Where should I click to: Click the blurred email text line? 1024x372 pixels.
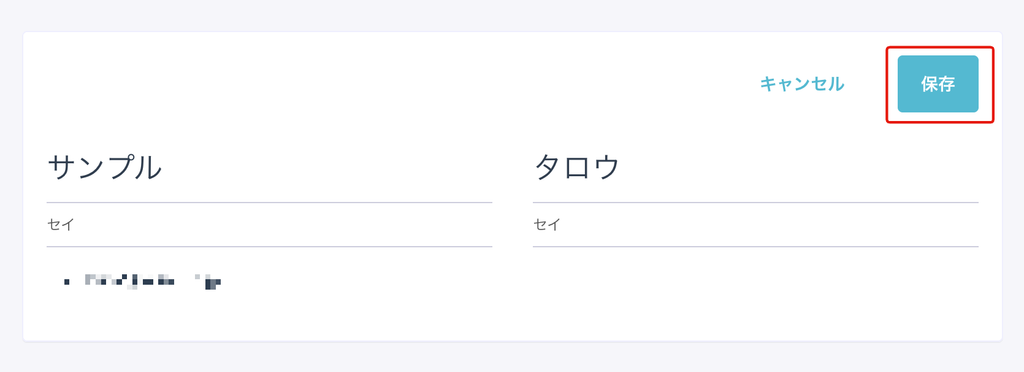[x=142, y=282]
